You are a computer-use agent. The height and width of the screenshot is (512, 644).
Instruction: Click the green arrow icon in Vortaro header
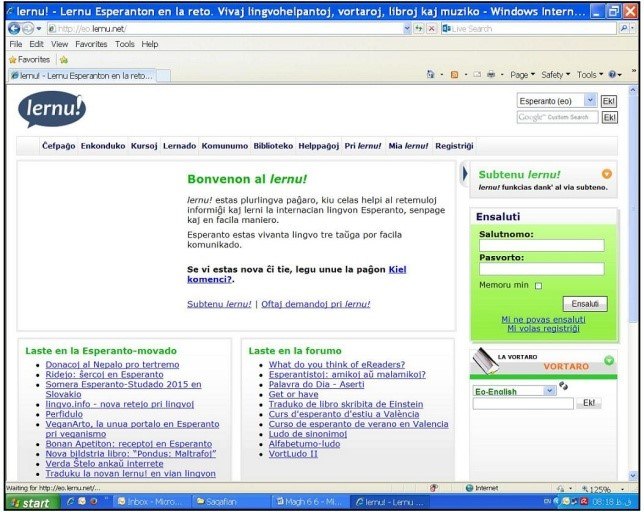pyautogui.click(x=609, y=360)
